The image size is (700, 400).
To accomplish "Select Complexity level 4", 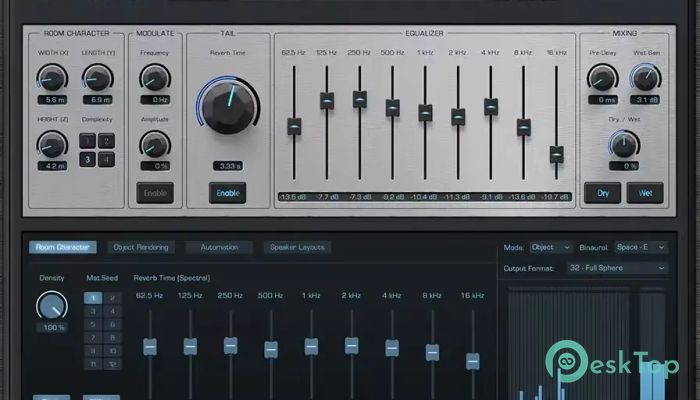I will pyautogui.click(x=107, y=159).
